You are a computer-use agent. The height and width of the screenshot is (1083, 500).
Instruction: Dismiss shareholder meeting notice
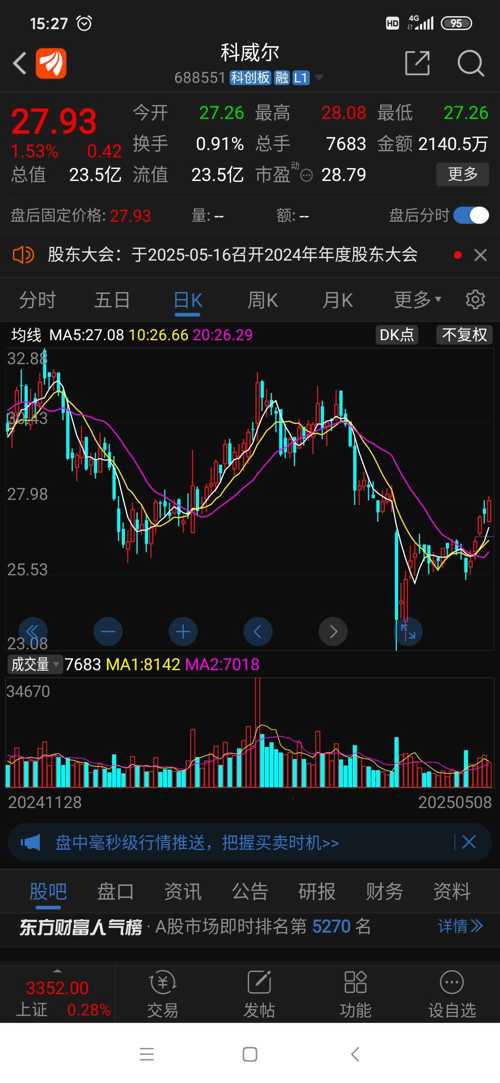tap(481, 255)
